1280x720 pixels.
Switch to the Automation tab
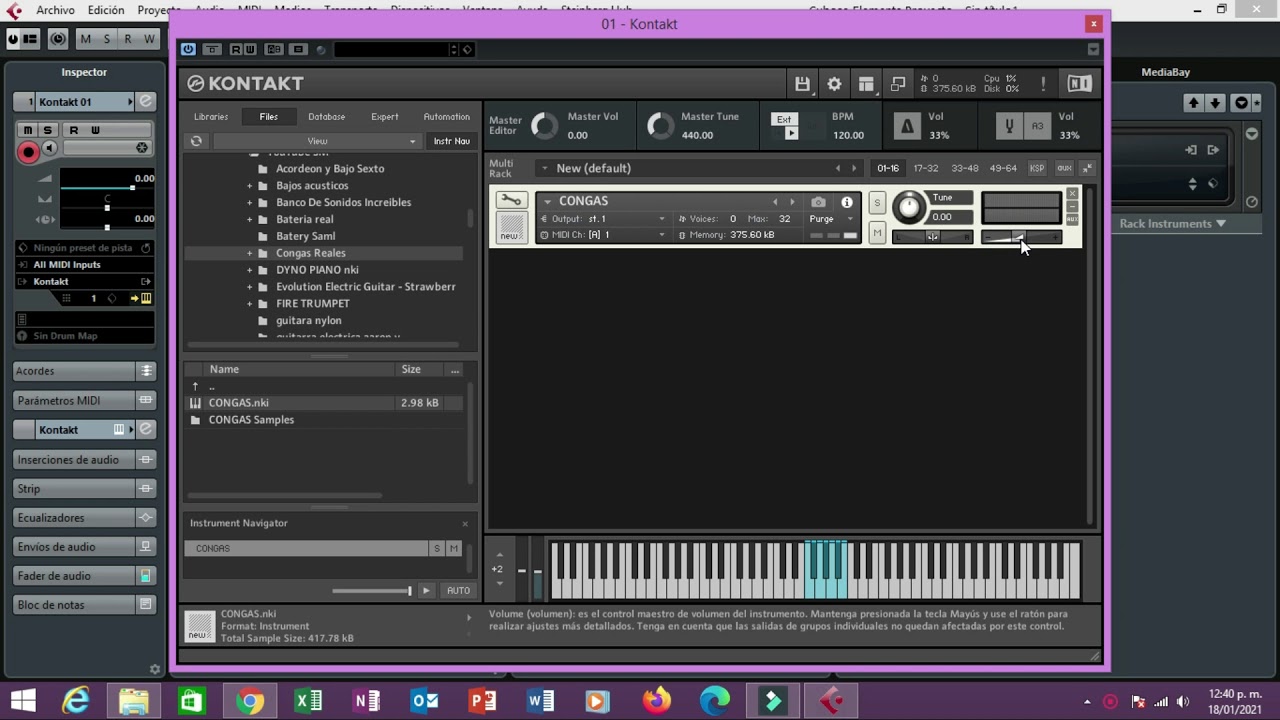(446, 117)
